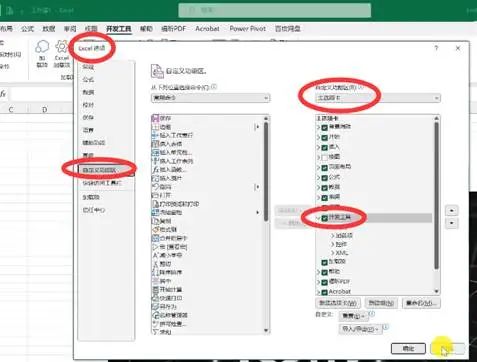Uncheck the 背景消除 tab checkbox
This screenshot has width=477, height=362.
325,127
